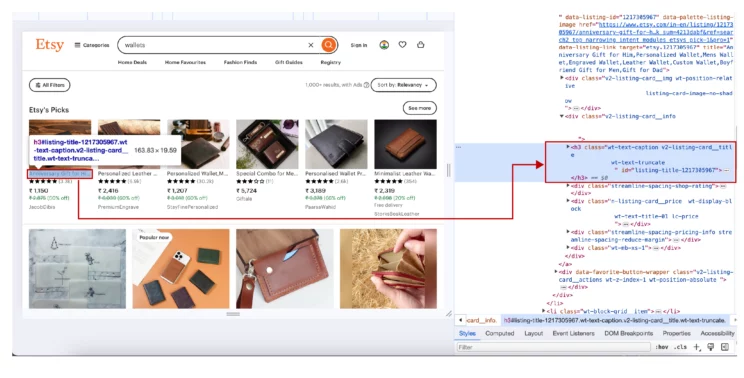
Task: Open the brown snap card holder image
Action: [x=285, y=269]
